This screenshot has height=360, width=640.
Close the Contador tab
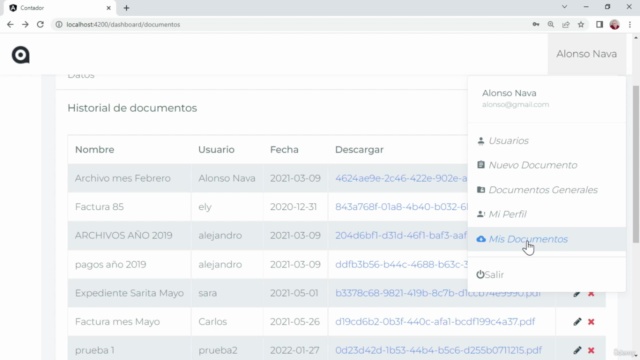109,8
